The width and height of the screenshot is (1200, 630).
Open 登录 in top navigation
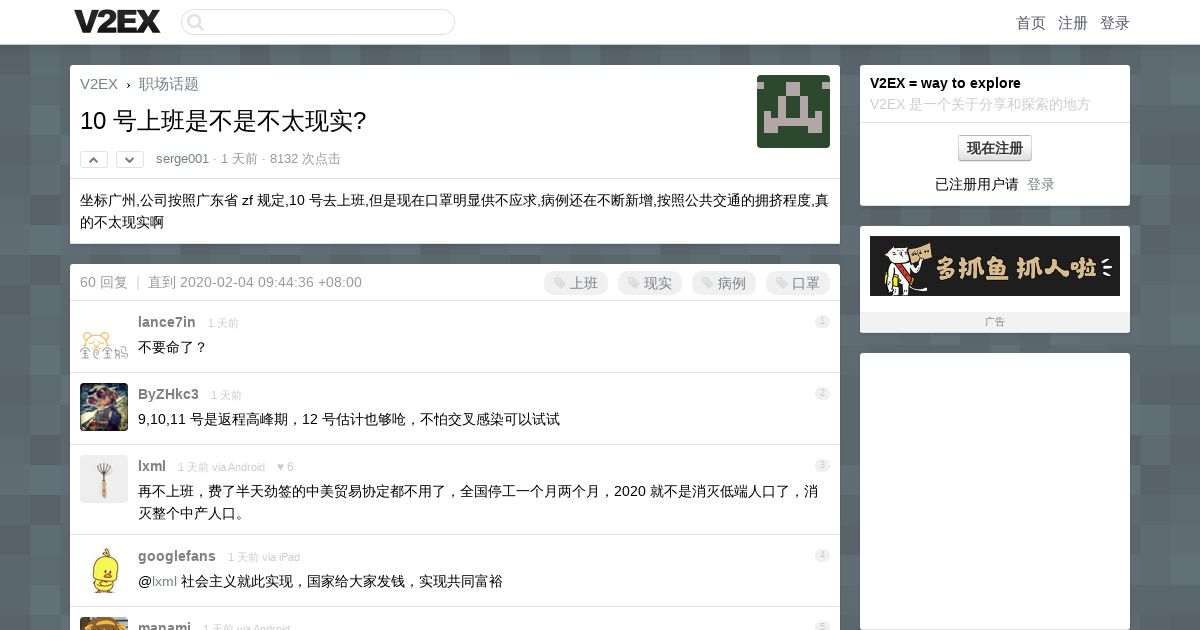[x=1115, y=23]
